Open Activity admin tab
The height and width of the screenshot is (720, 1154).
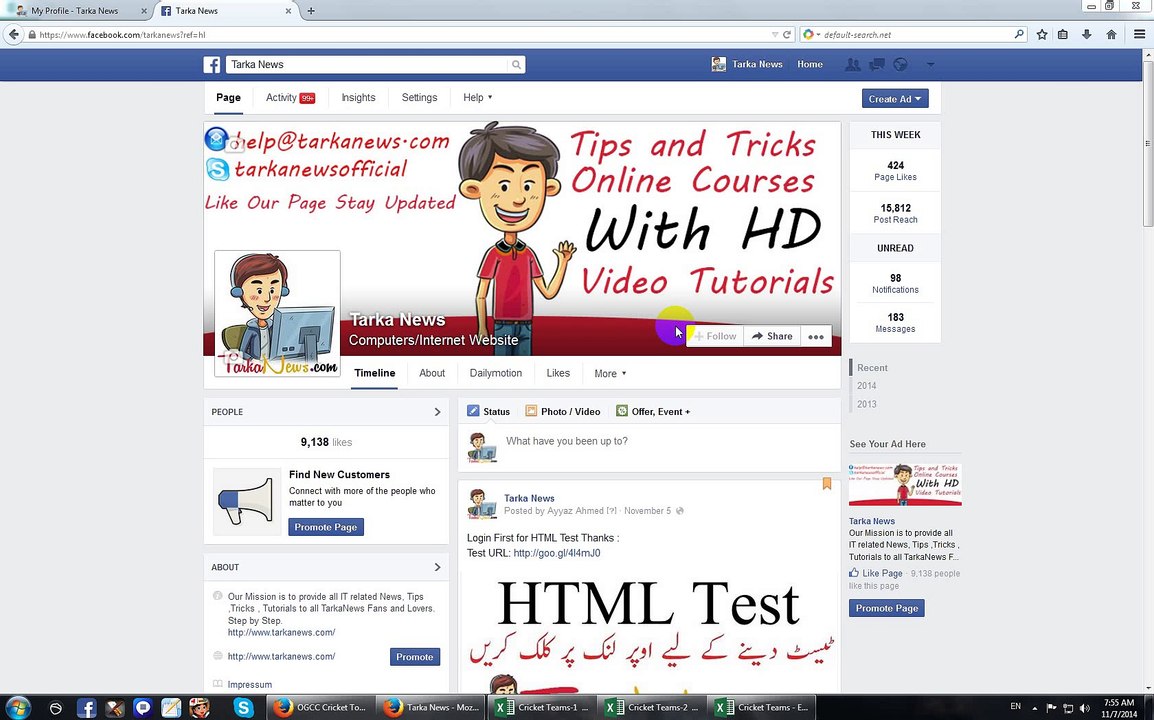pyautogui.click(x=290, y=97)
